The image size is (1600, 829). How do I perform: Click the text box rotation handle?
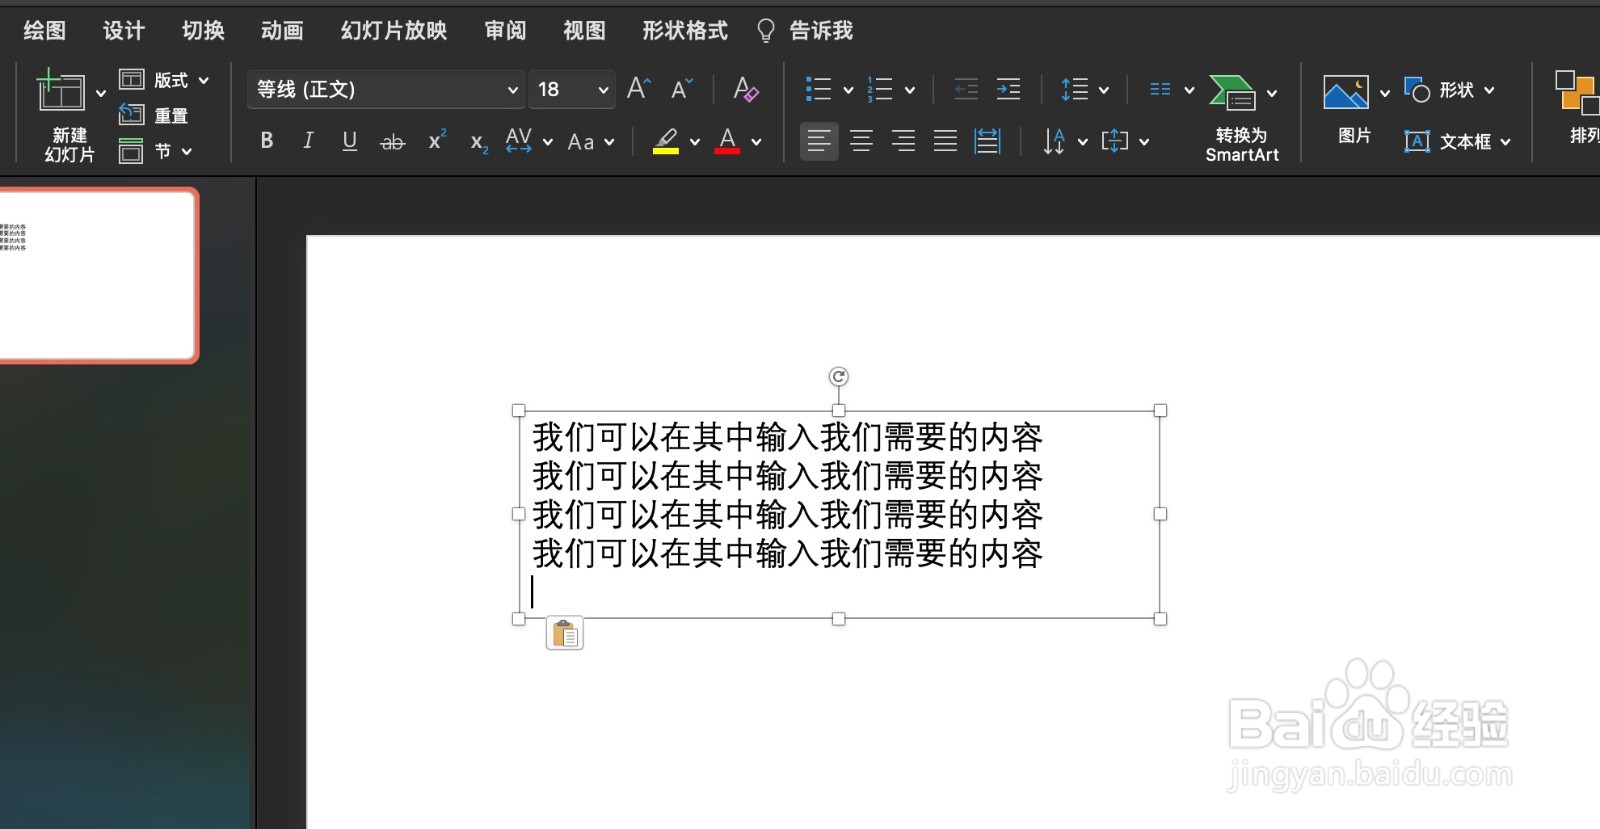tap(839, 377)
